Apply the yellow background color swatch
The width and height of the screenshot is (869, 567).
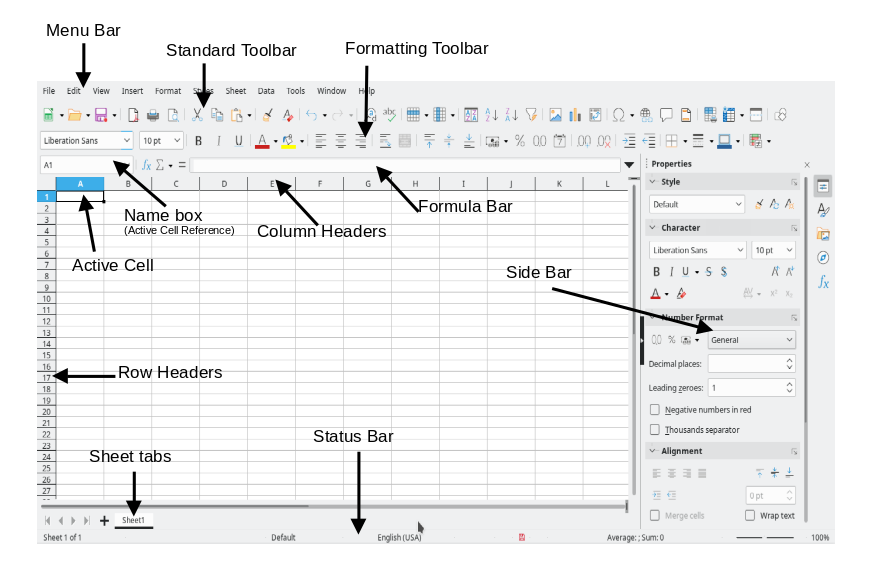point(288,141)
